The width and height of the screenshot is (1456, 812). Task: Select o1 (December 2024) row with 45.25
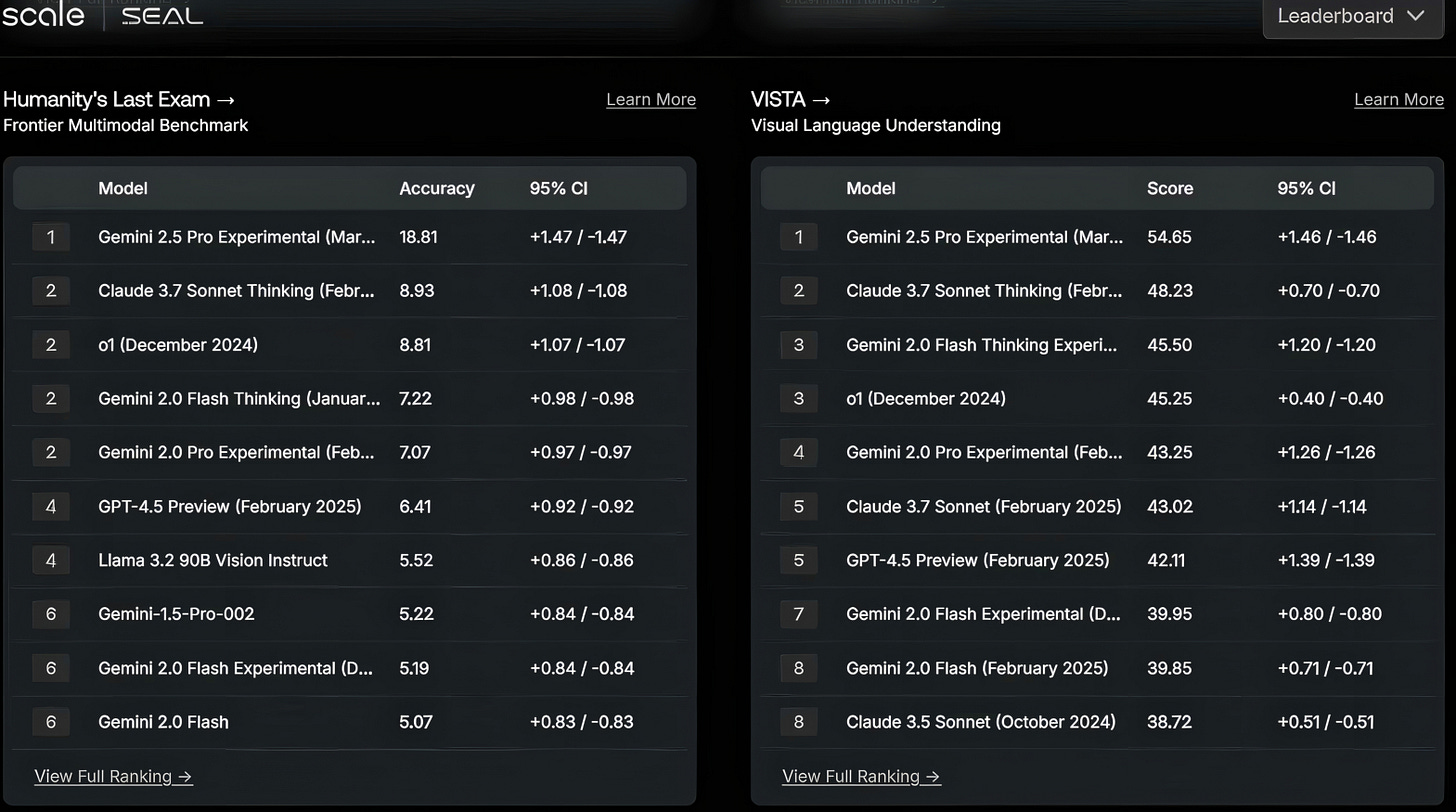(x=1098, y=399)
